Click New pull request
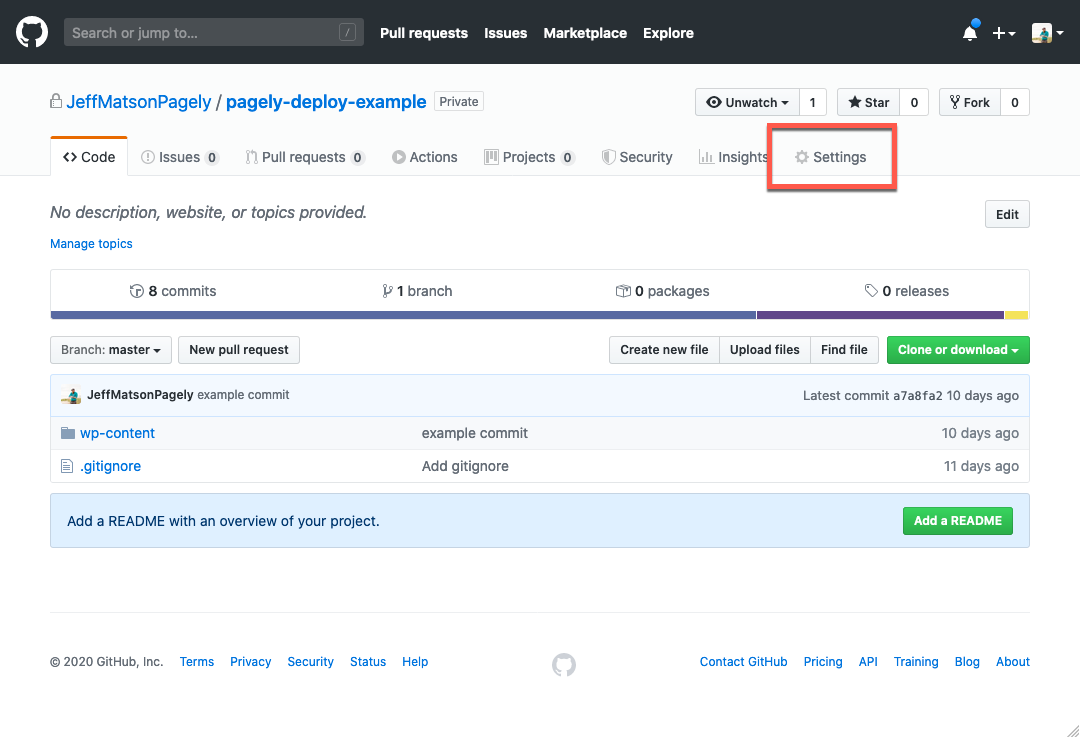The width and height of the screenshot is (1080, 738). (239, 350)
